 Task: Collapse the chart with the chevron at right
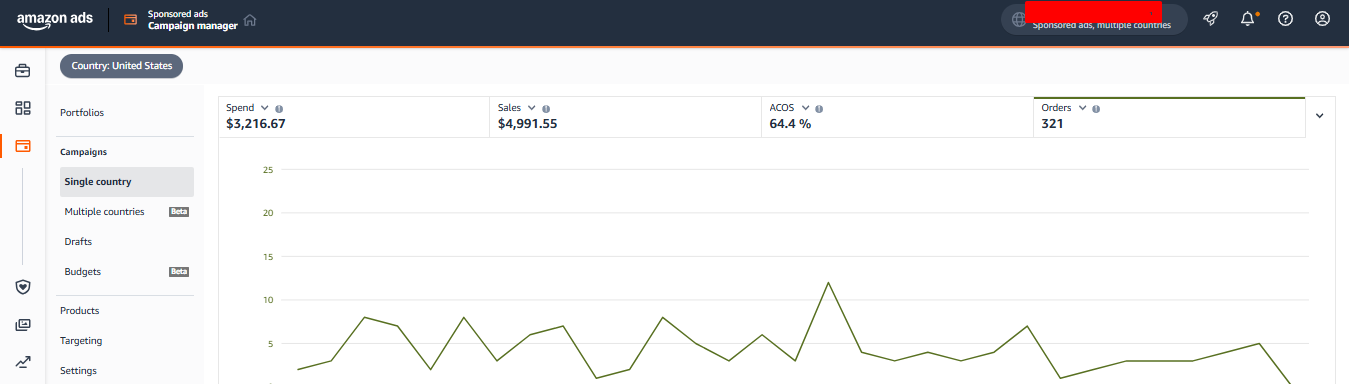click(x=1319, y=116)
